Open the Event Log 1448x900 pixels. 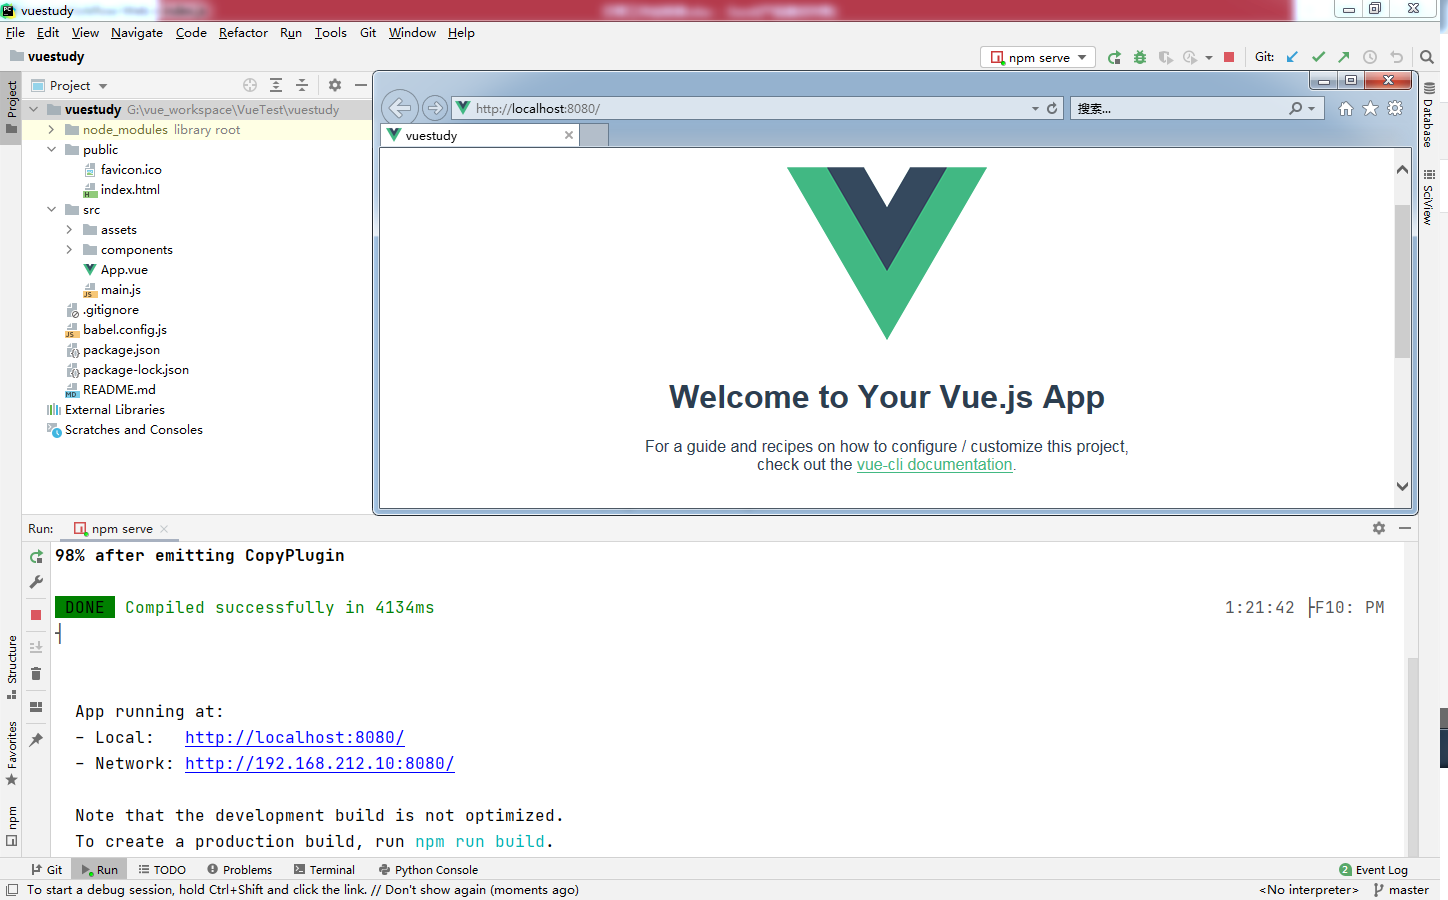click(x=1373, y=870)
